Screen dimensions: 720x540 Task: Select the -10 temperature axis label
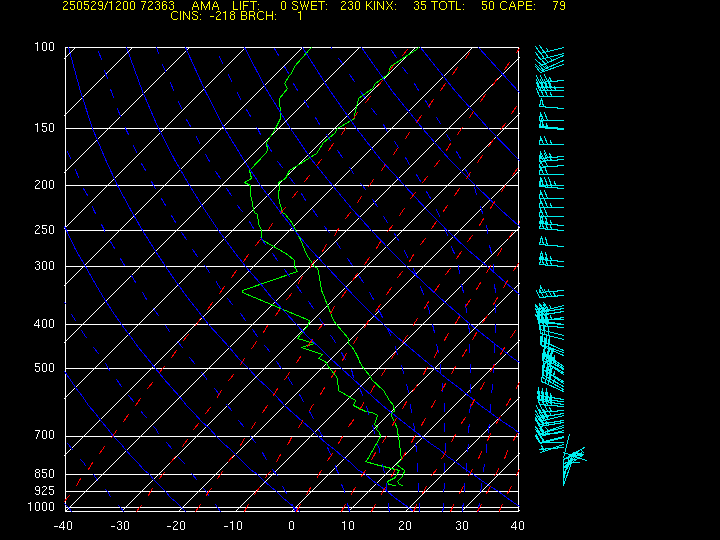coord(233,526)
